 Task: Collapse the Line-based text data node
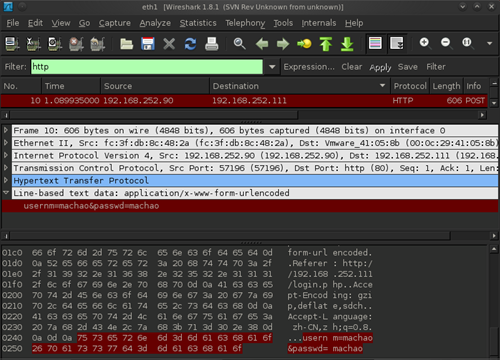pyautogui.click(x=6, y=193)
